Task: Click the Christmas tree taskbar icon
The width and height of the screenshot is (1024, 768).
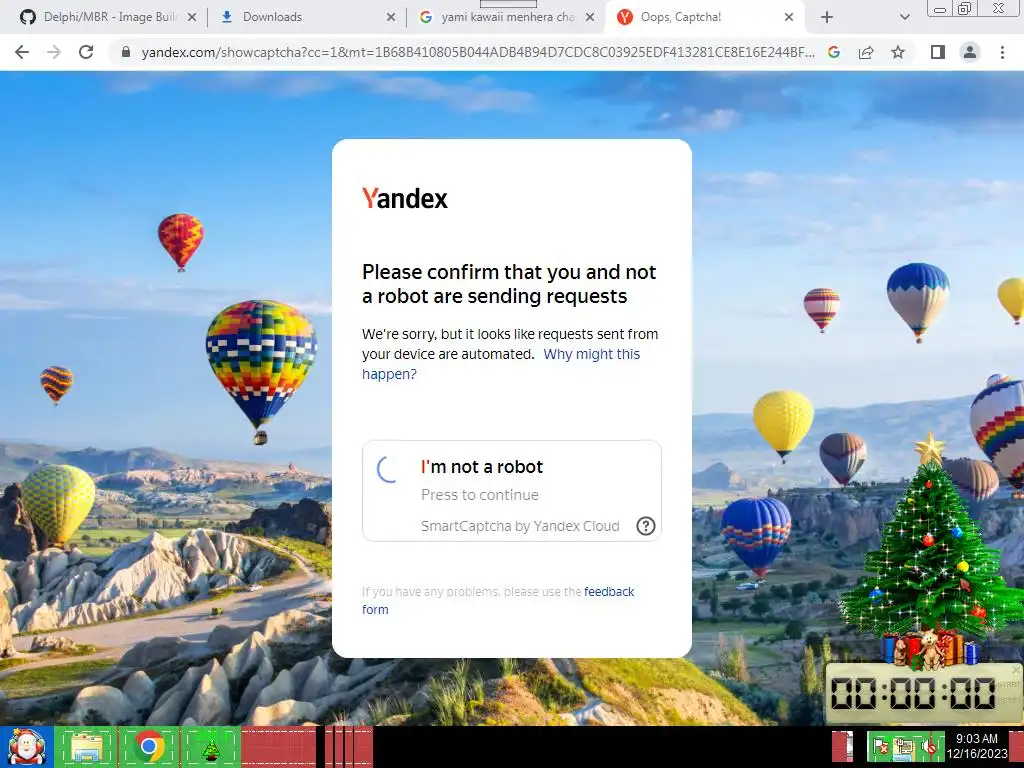Action: coord(210,746)
